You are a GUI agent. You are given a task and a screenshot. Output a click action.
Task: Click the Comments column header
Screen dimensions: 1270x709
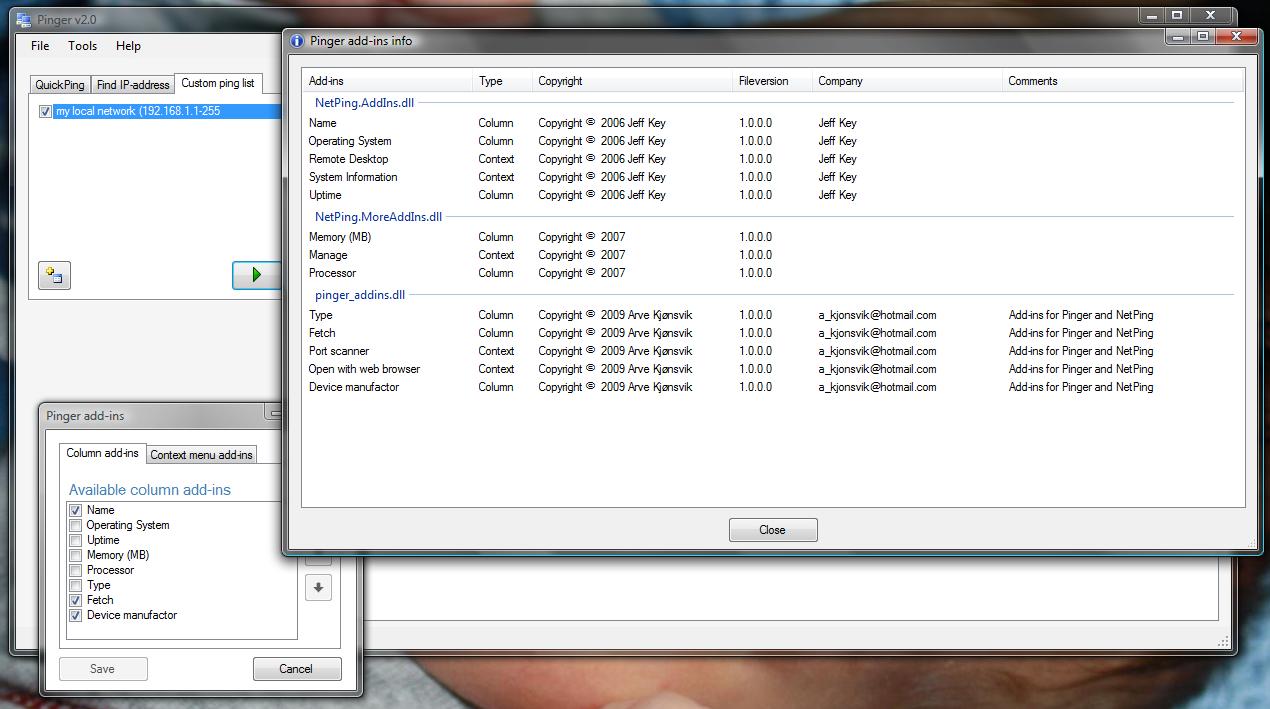point(1123,81)
